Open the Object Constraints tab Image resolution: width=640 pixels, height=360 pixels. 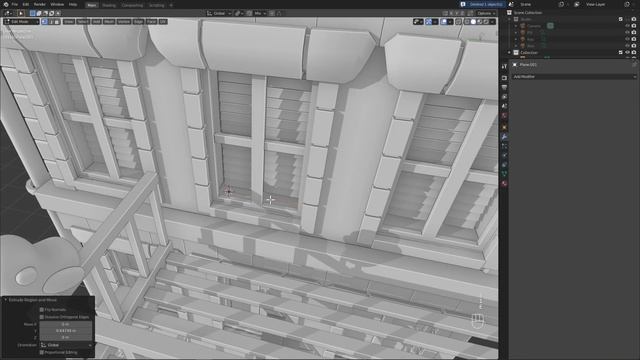click(x=504, y=165)
